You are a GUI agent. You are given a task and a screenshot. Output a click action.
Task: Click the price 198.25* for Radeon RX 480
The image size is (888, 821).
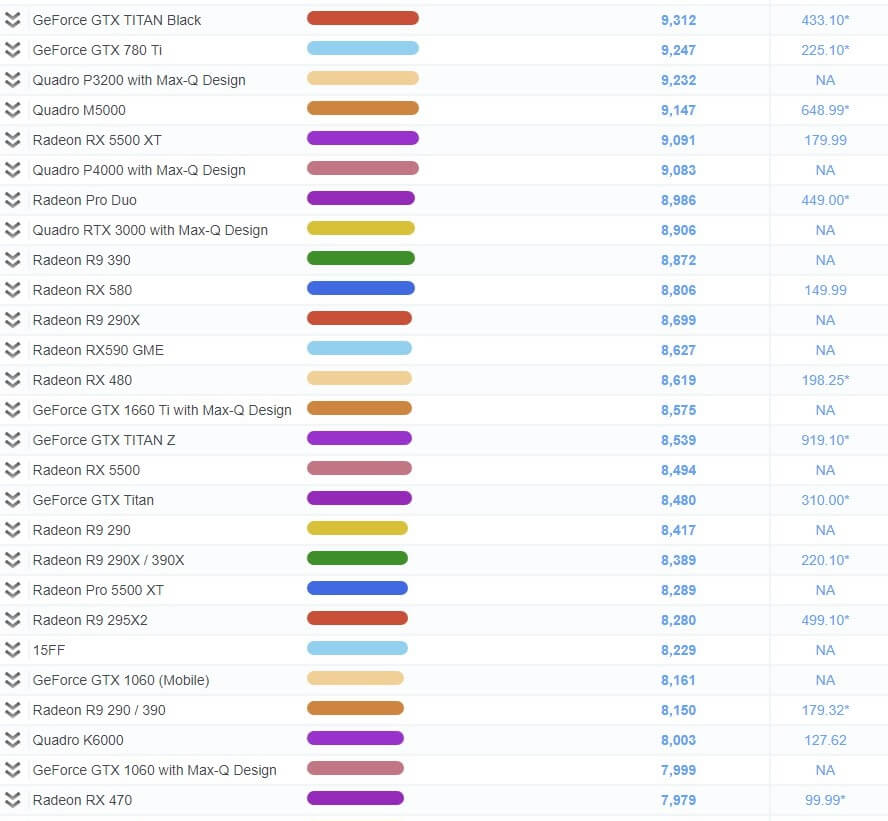point(825,380)
